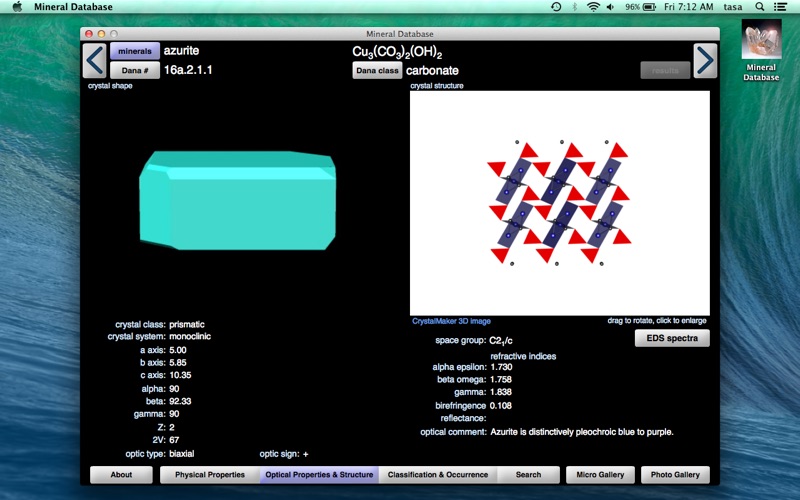Click the minerals button

pyautogui.click(x=135, y=51)
